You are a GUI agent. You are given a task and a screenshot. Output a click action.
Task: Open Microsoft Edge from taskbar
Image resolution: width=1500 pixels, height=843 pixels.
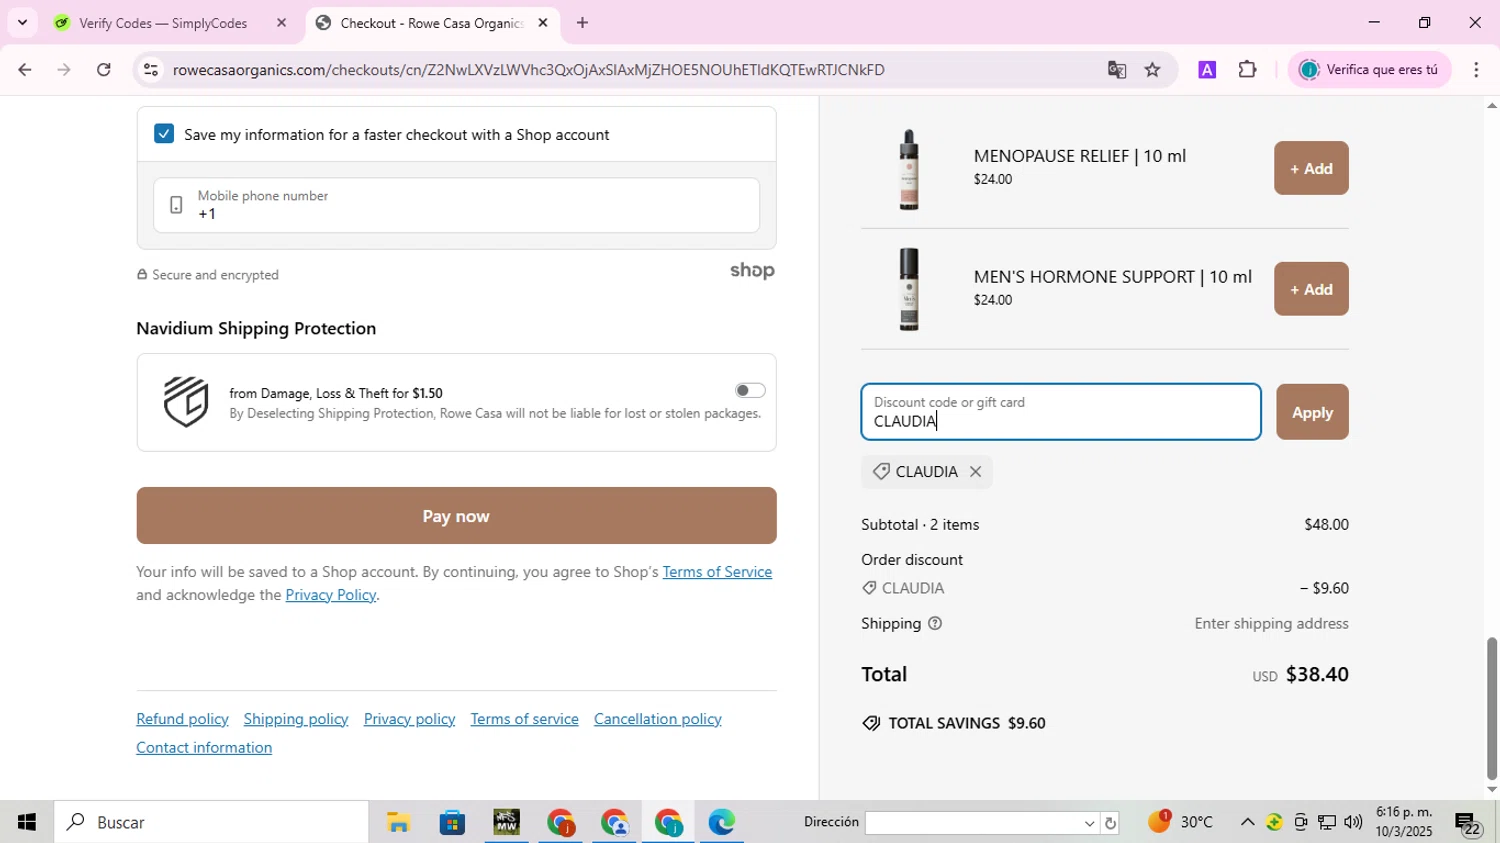point(721,822)
